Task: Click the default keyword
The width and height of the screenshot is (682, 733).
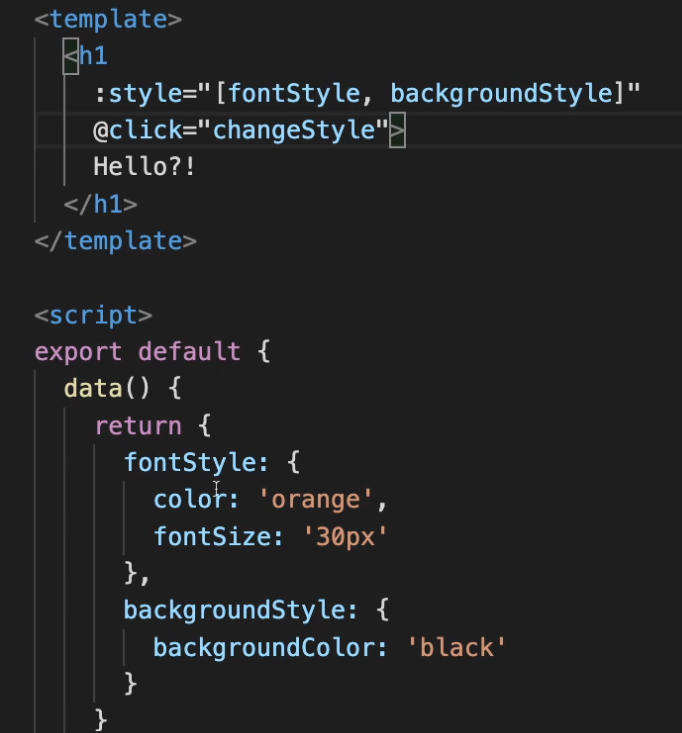Action: [189, 352]
